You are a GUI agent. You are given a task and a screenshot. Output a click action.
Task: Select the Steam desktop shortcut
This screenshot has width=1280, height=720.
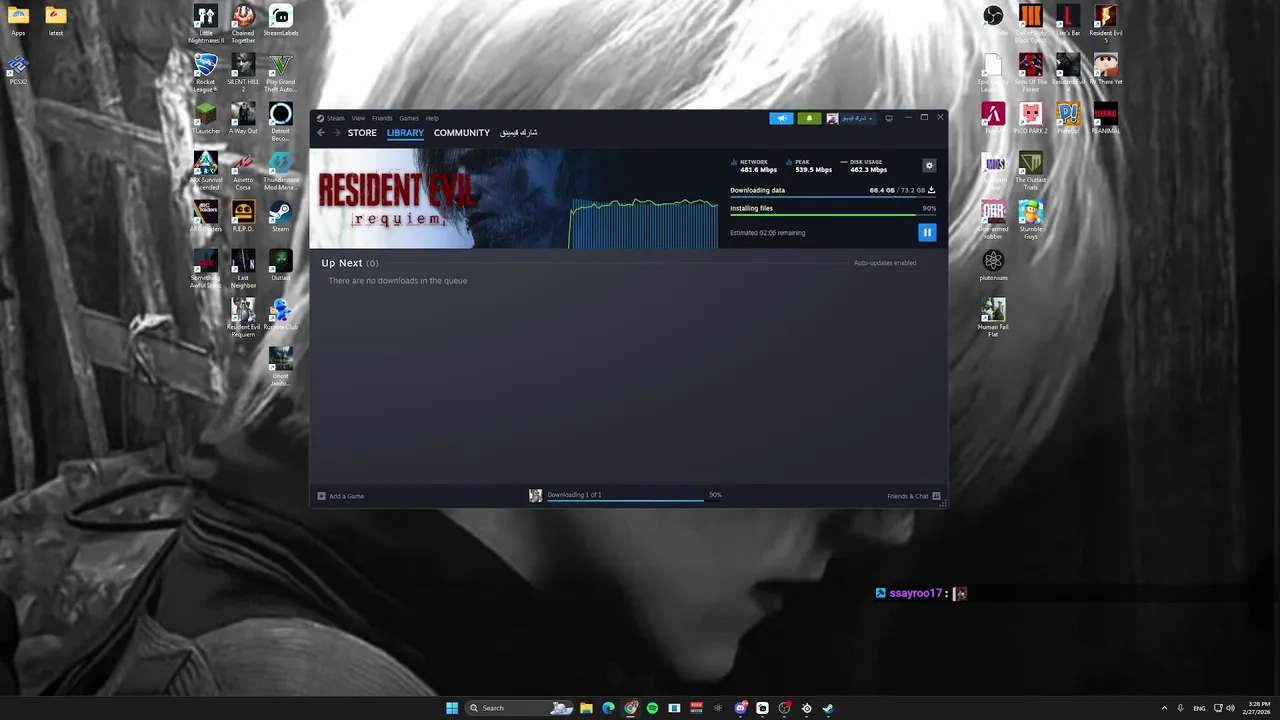(x=281, y=216)
